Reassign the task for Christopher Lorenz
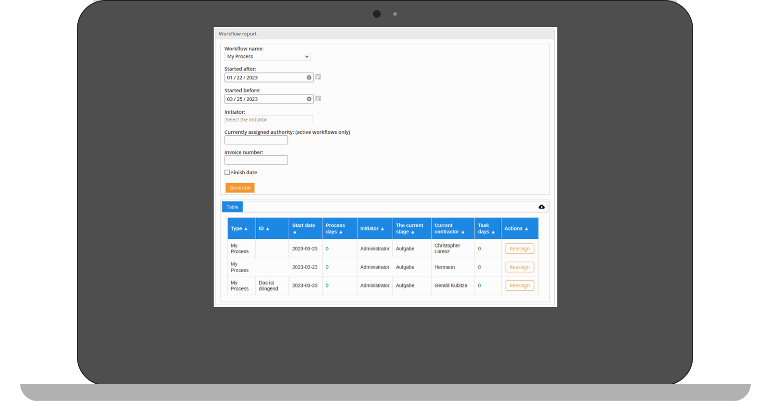This screenshot has height=402, width=770. click(x=519, y=248)
